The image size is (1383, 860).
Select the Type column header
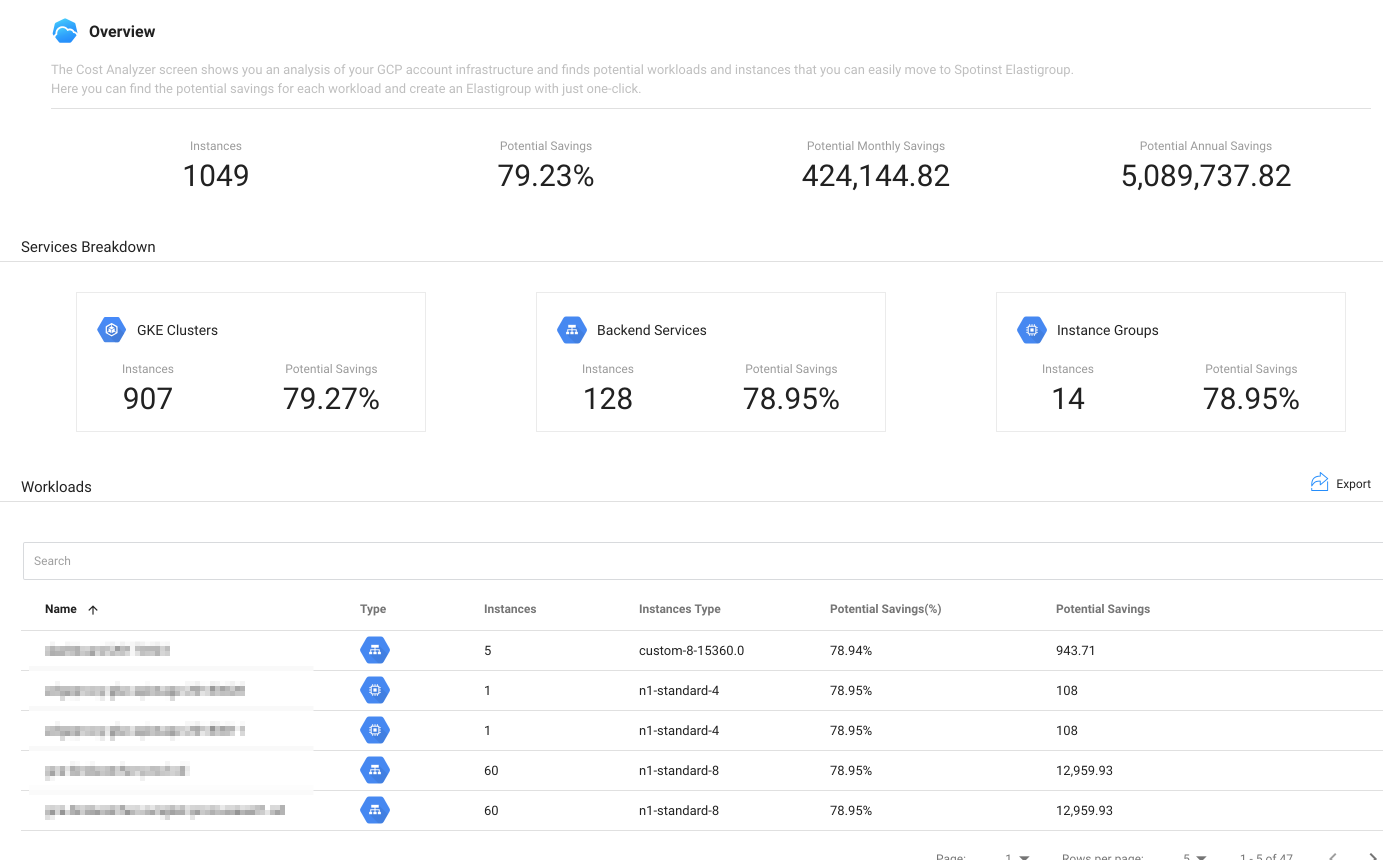tap(373, 609)
